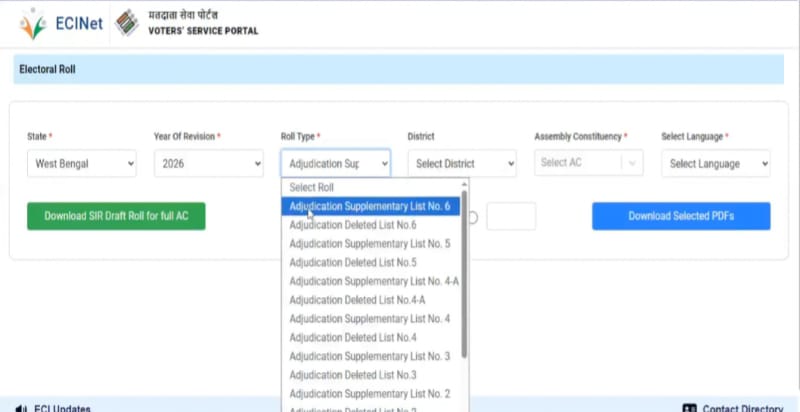The image size is (800, 412).
Task: Pick Adjudication Supplementary List No. 4-A
Action: pyautogui.click(x=373, y=281)
